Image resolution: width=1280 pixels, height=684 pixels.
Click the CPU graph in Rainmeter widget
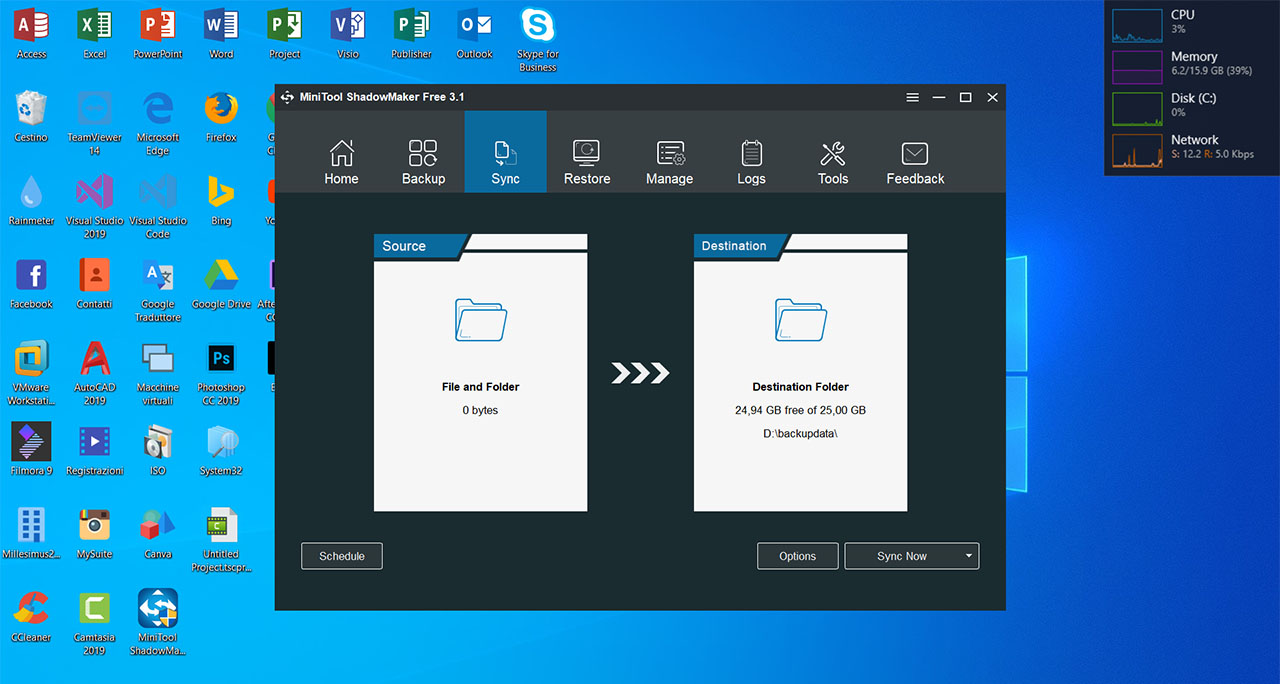[x=1138, y=25]
